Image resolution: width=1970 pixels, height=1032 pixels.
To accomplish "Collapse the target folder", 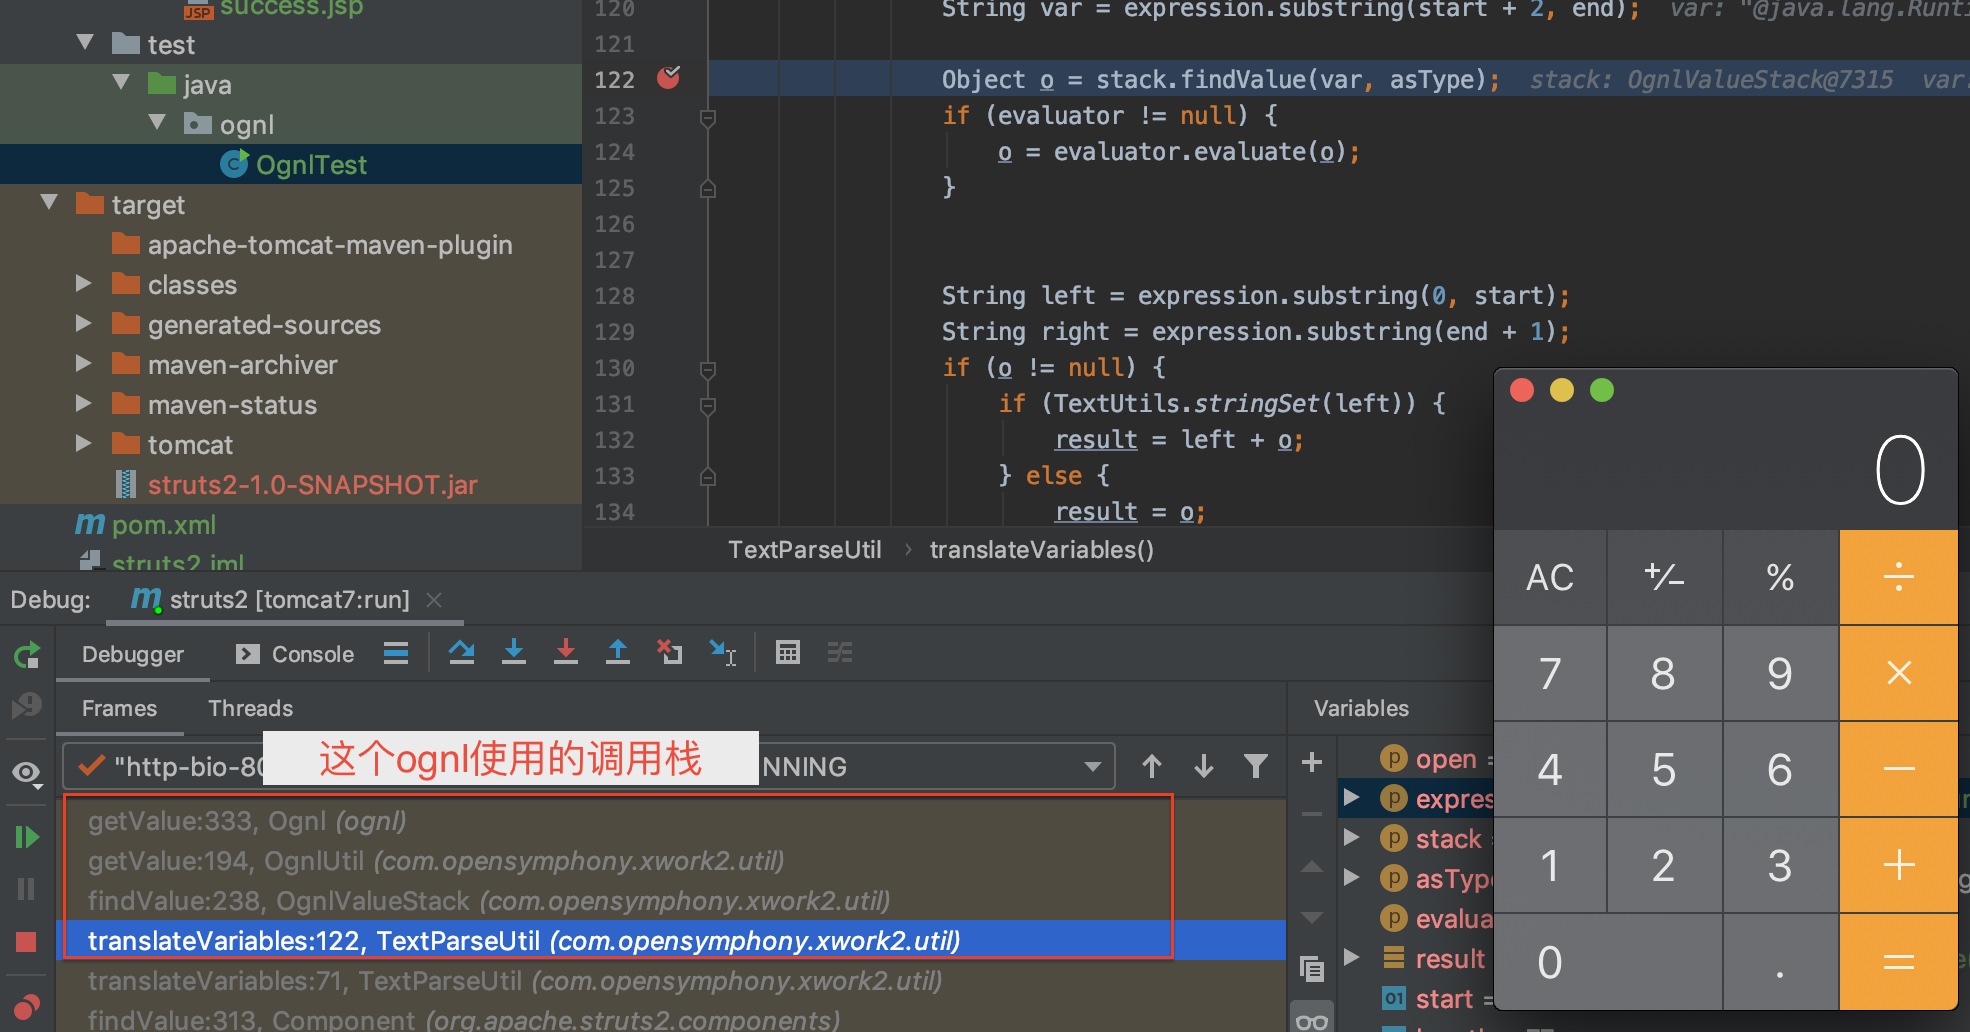I will [x=50, y=203].
